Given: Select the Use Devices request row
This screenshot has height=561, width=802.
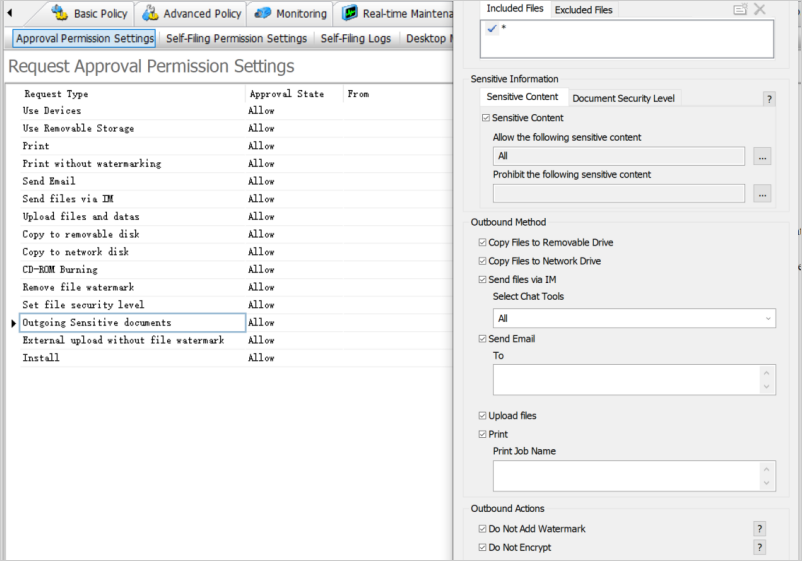Looking at the screenshot, I should 235,111.
